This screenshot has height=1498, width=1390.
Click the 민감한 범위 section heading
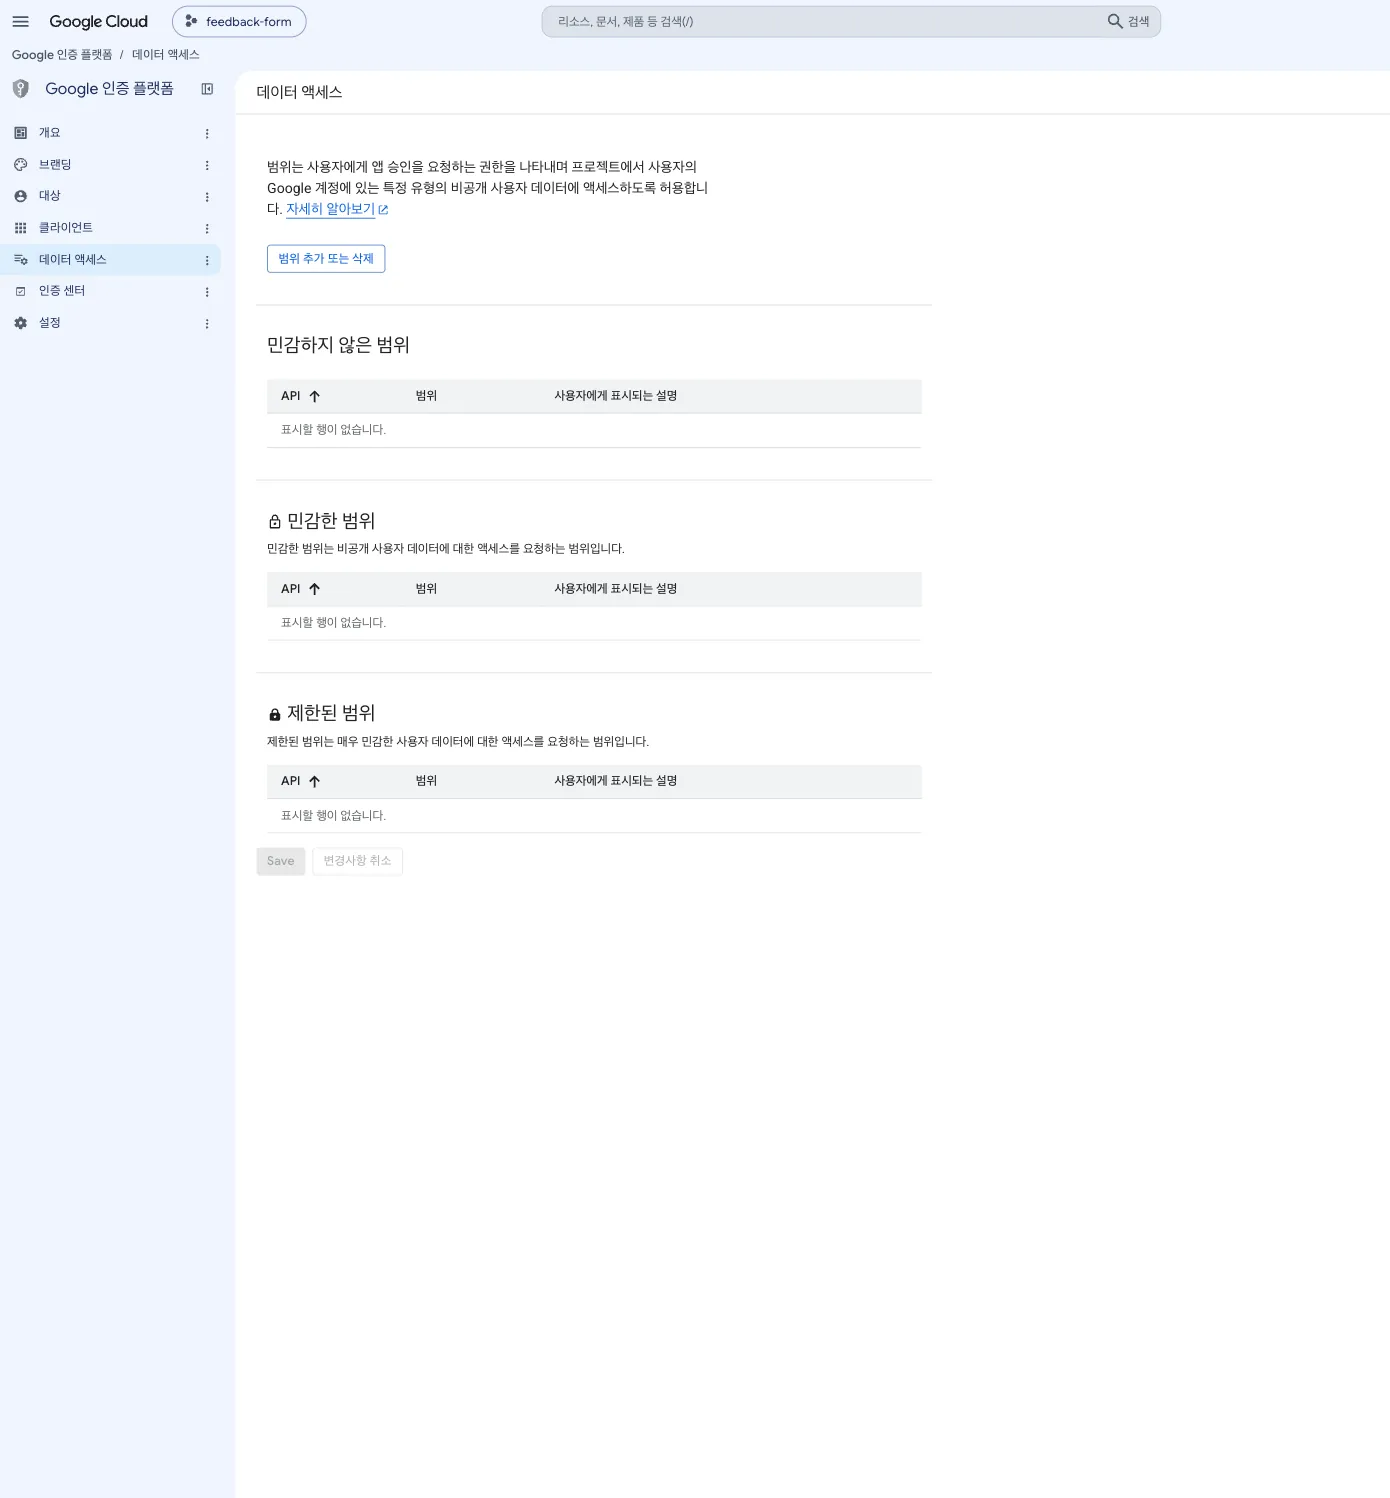330,521
